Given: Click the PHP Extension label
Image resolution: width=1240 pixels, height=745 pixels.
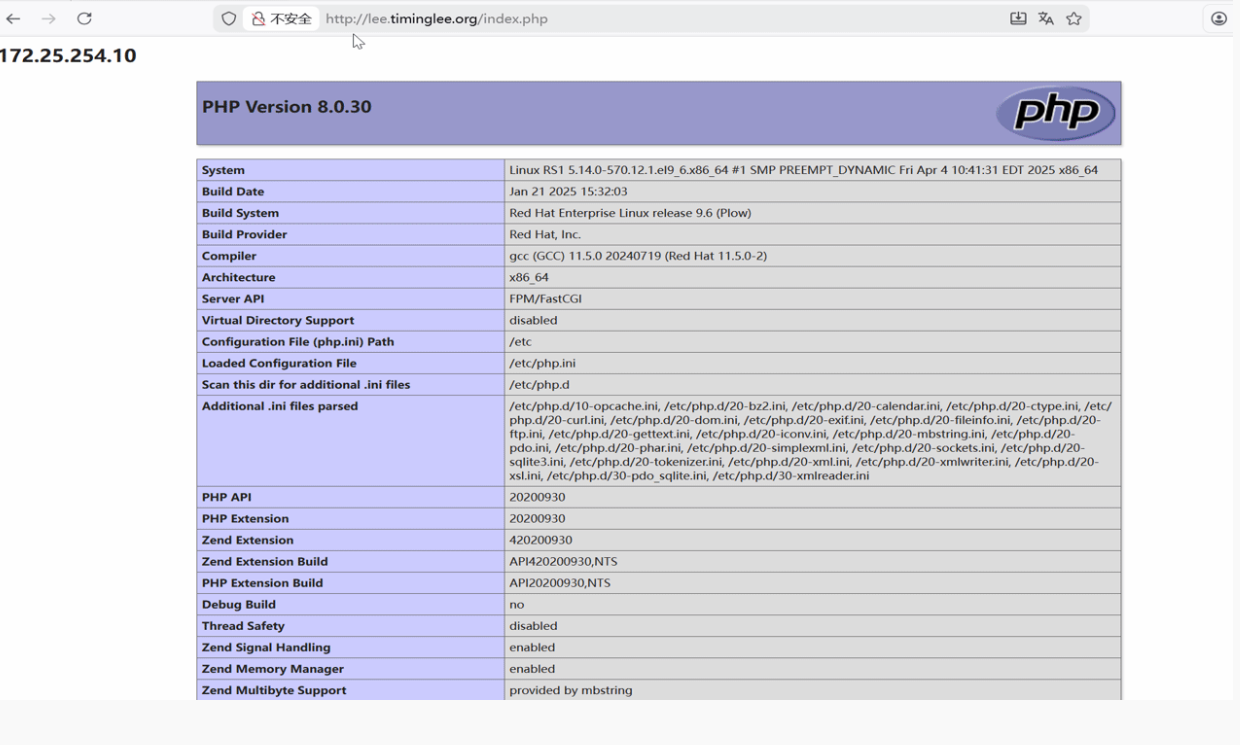Looking at the screenshot, I should point(245,519).
